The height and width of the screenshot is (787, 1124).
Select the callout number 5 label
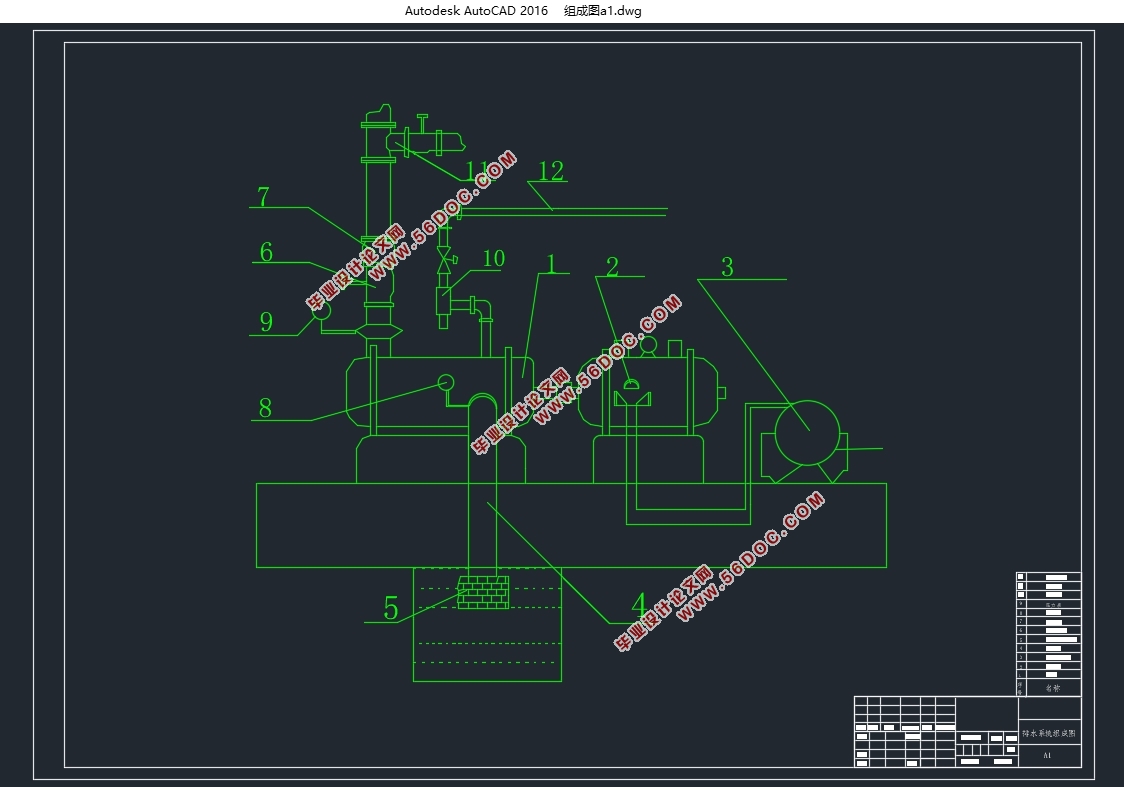point(391,609)
